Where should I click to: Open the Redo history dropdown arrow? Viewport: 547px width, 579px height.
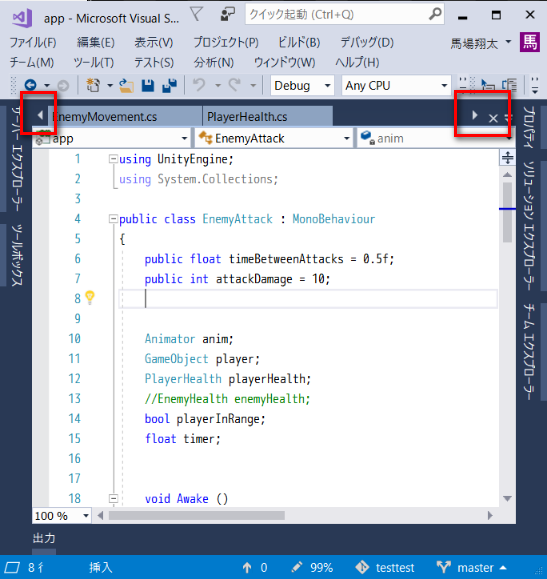pyautogui.click(x=253, y=86)
